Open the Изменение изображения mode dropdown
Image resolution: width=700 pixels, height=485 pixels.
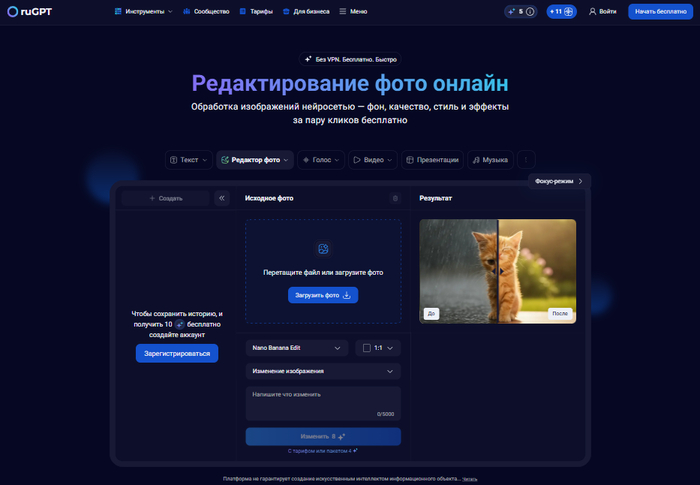[x=323, y=371]
